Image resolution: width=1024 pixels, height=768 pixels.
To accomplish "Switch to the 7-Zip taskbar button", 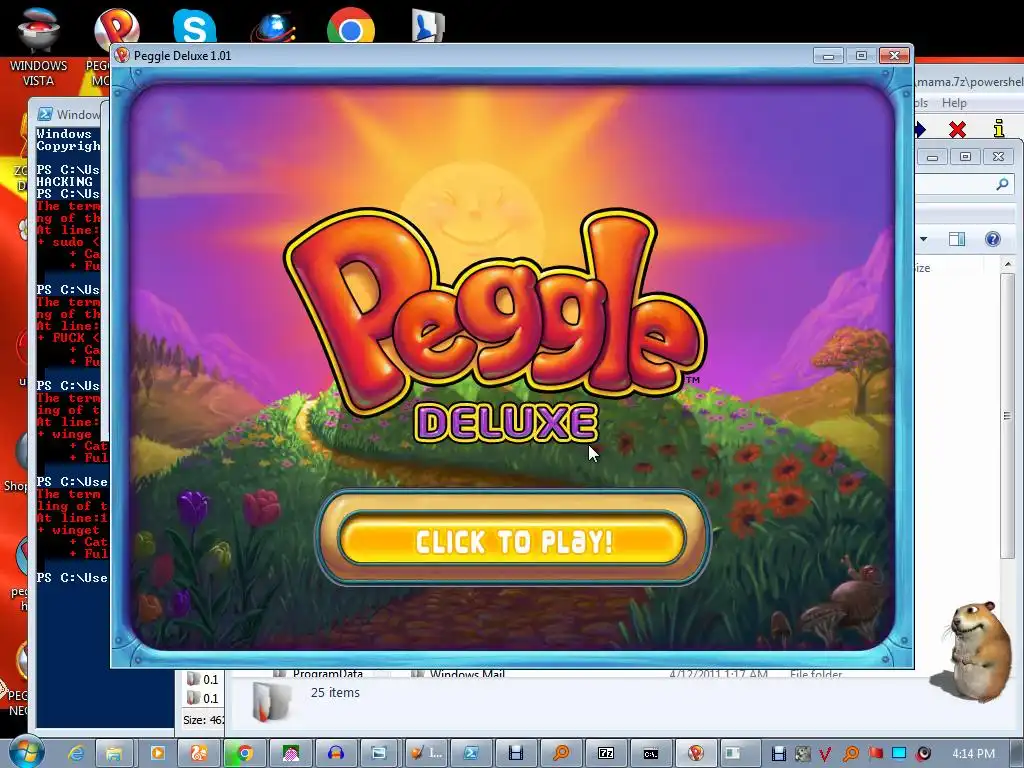I will [x=606, y=753].
